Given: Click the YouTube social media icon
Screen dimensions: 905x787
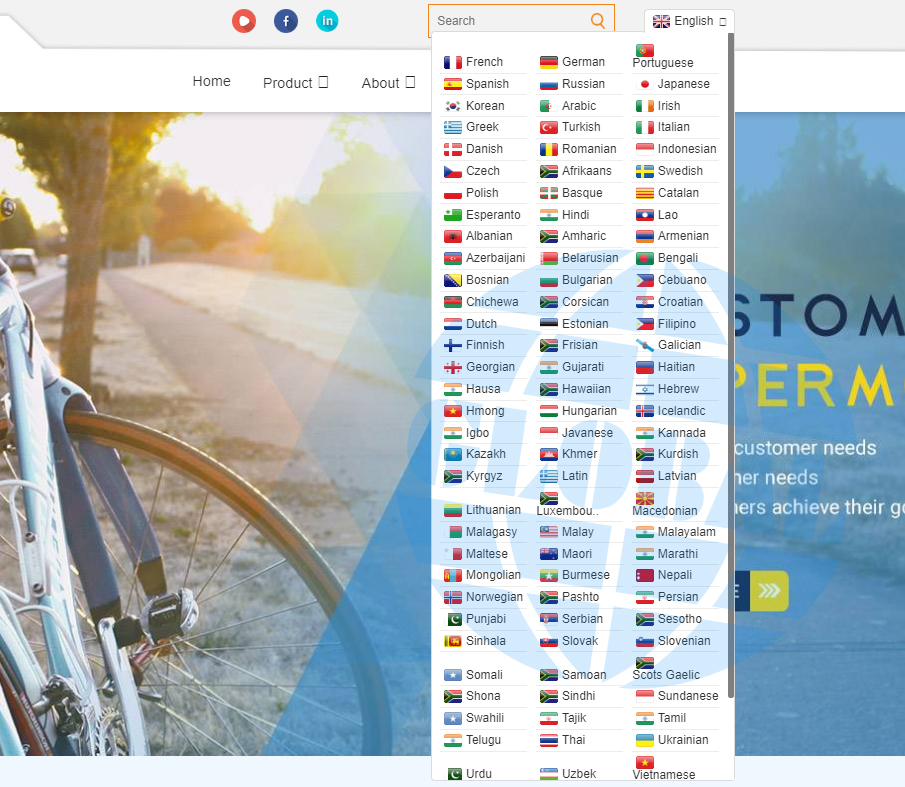Looking at the screenshot, I should [x=244, y=21].
